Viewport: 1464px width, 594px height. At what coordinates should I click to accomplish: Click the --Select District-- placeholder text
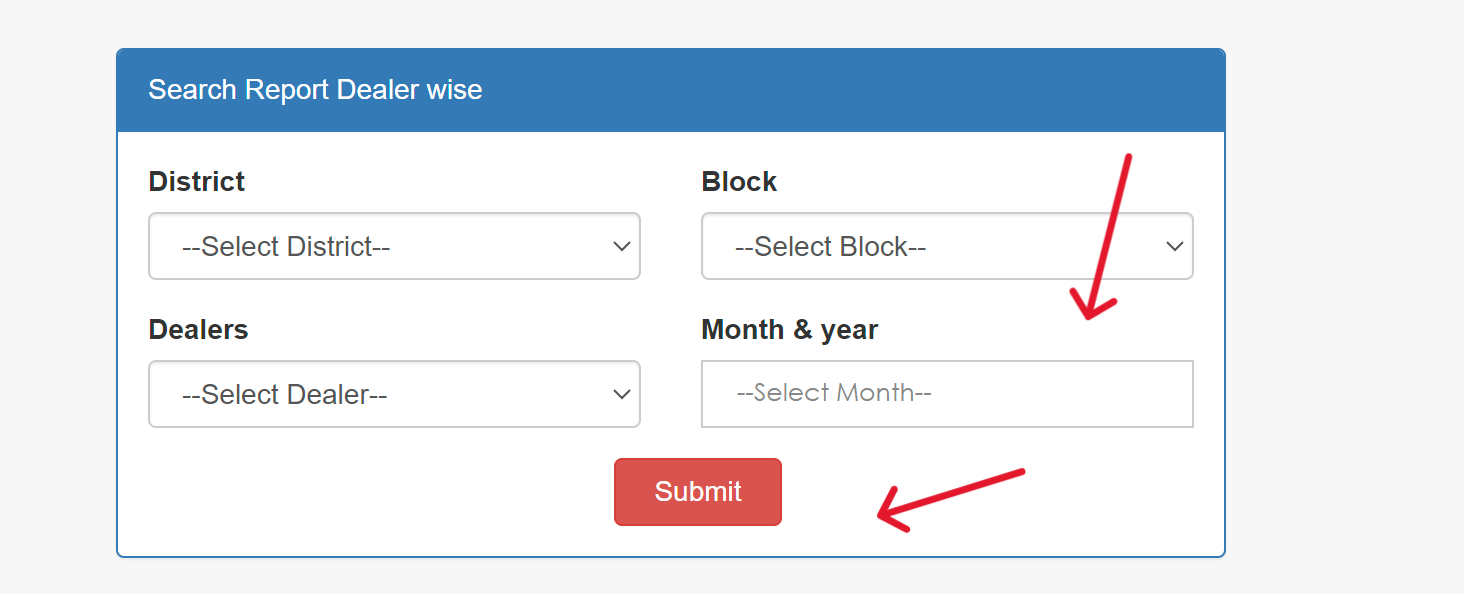click(286, 247)
